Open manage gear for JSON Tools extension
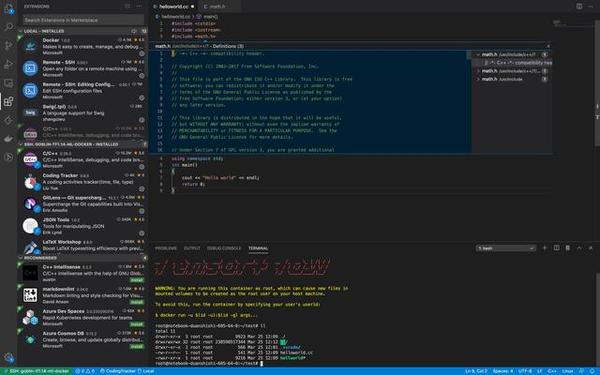The height and width of the screenshot is (375, 600). pyautogui.click(x=142, y=233)
